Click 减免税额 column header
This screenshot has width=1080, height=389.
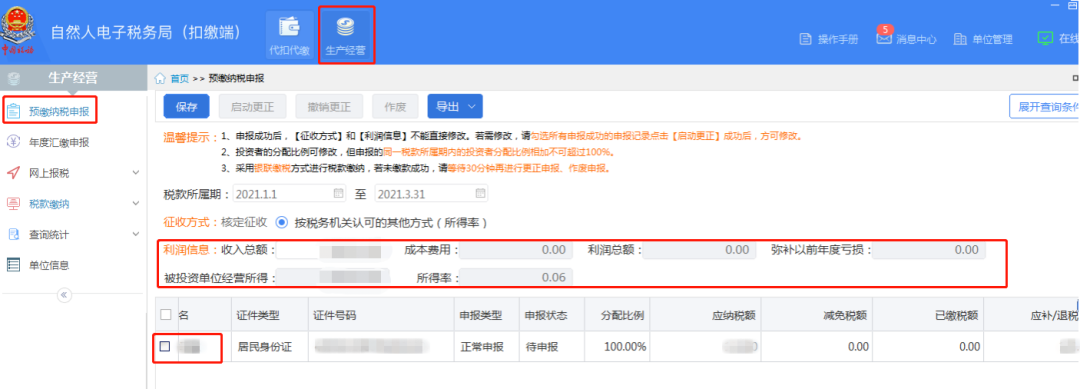click(x=845, y=315)
